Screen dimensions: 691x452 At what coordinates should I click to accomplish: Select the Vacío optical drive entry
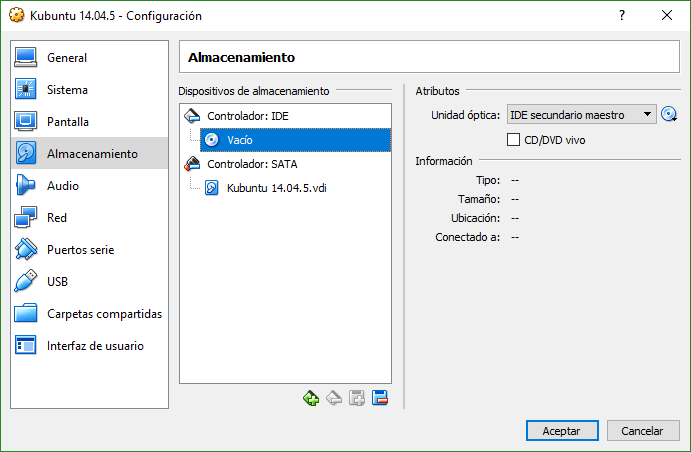tap(239, 140)
